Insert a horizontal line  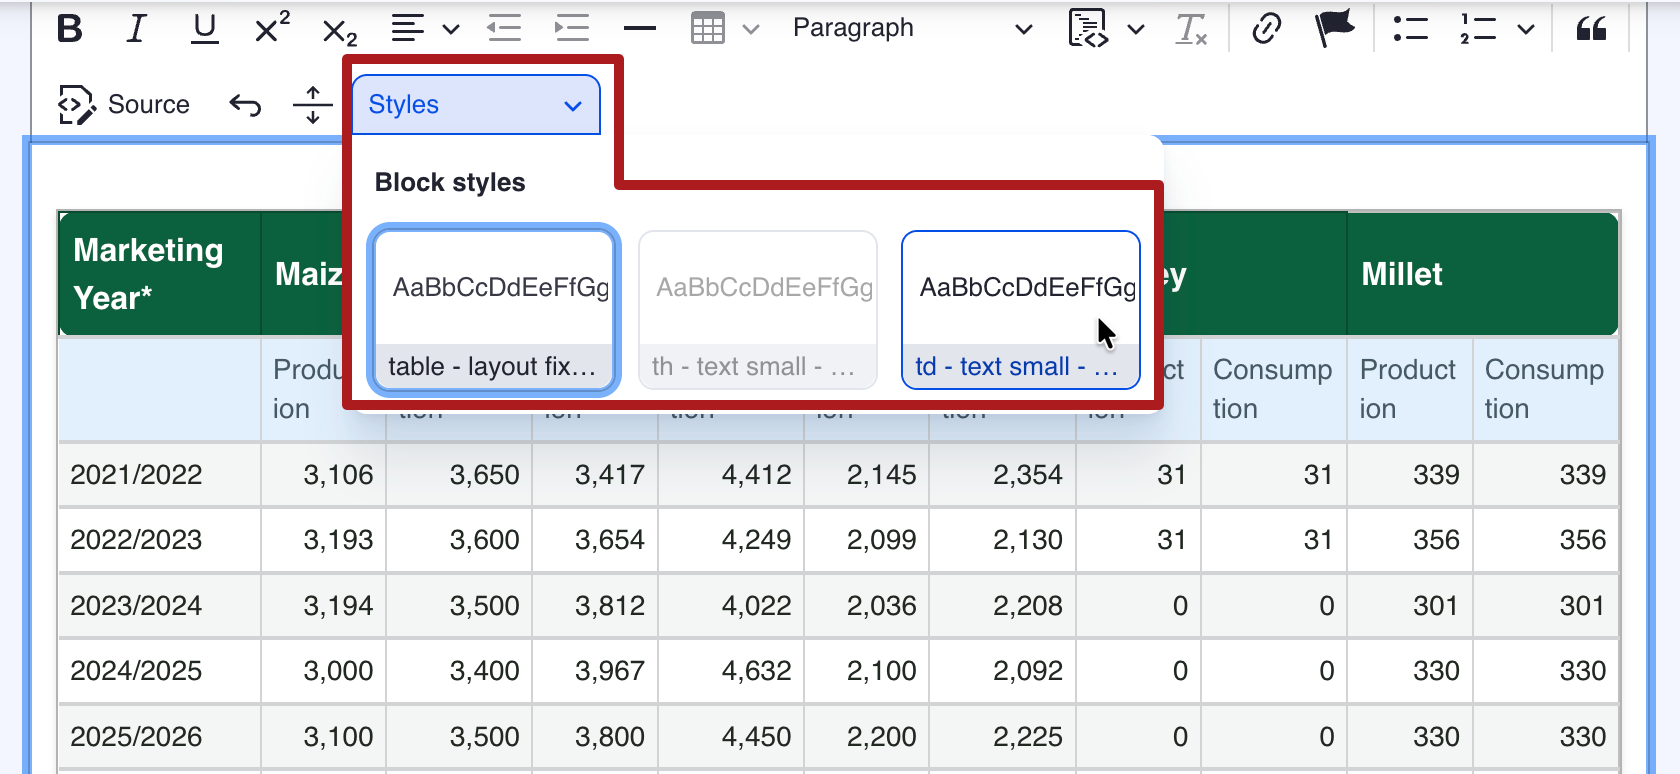pos(640,29)
